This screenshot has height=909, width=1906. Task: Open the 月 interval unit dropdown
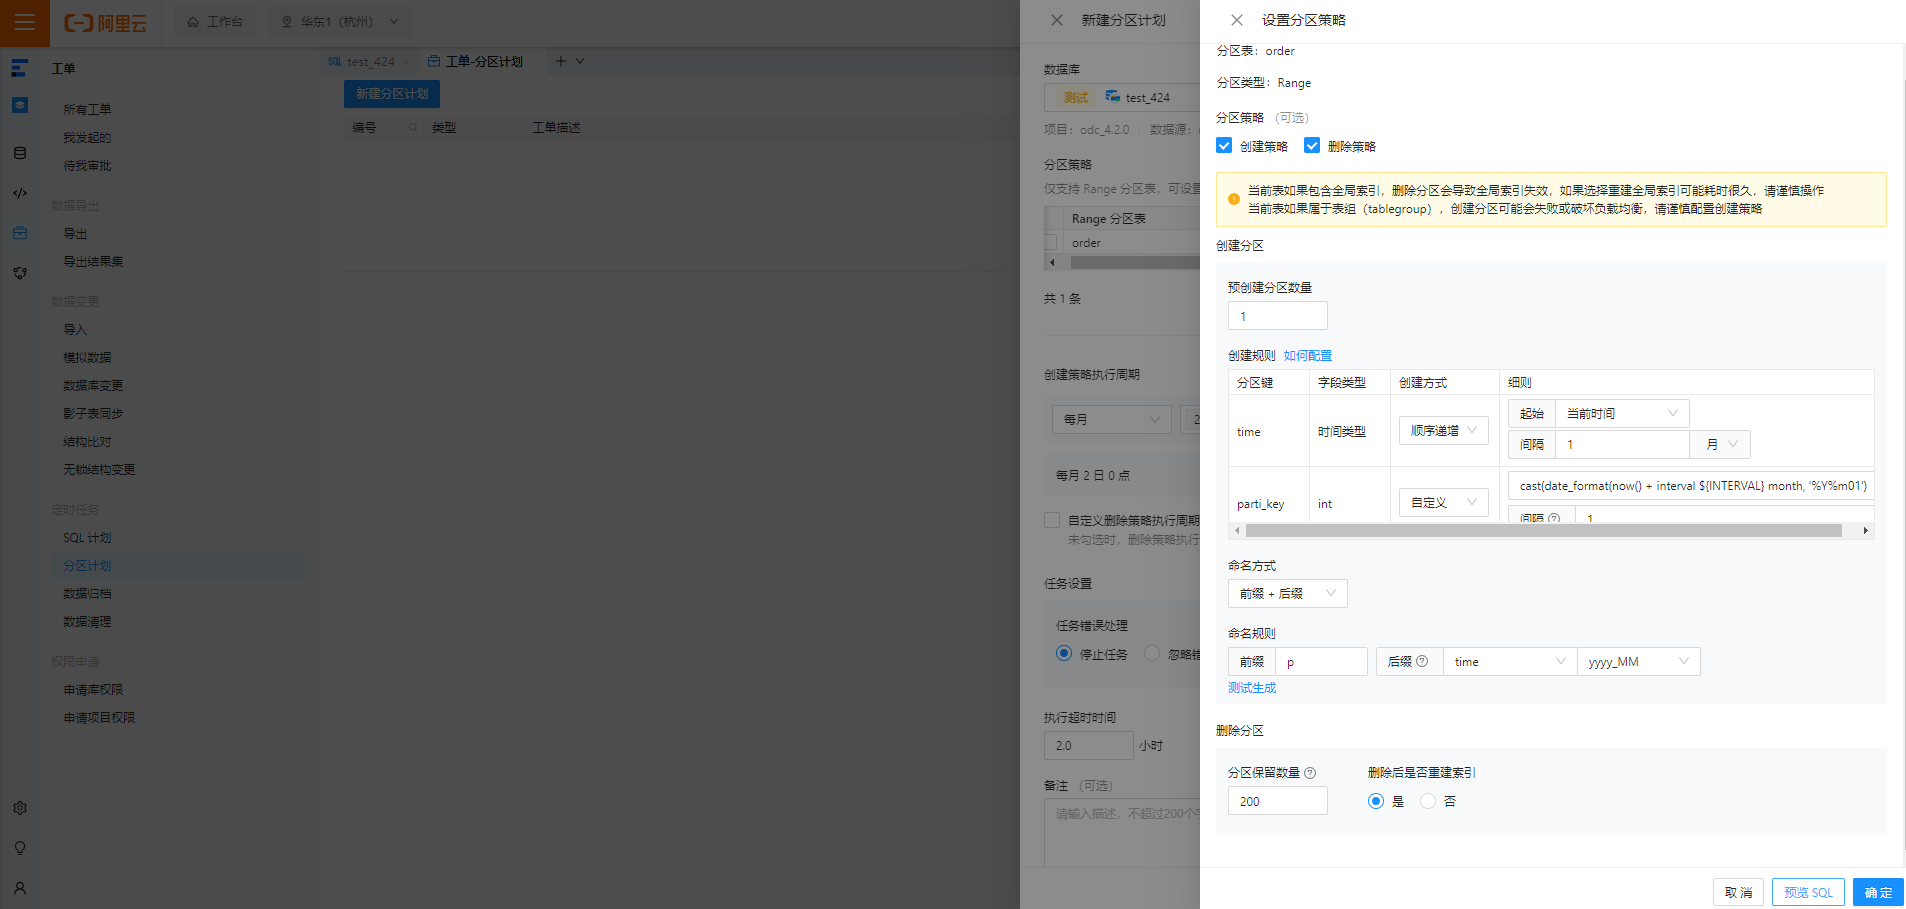pos(1720,444)
